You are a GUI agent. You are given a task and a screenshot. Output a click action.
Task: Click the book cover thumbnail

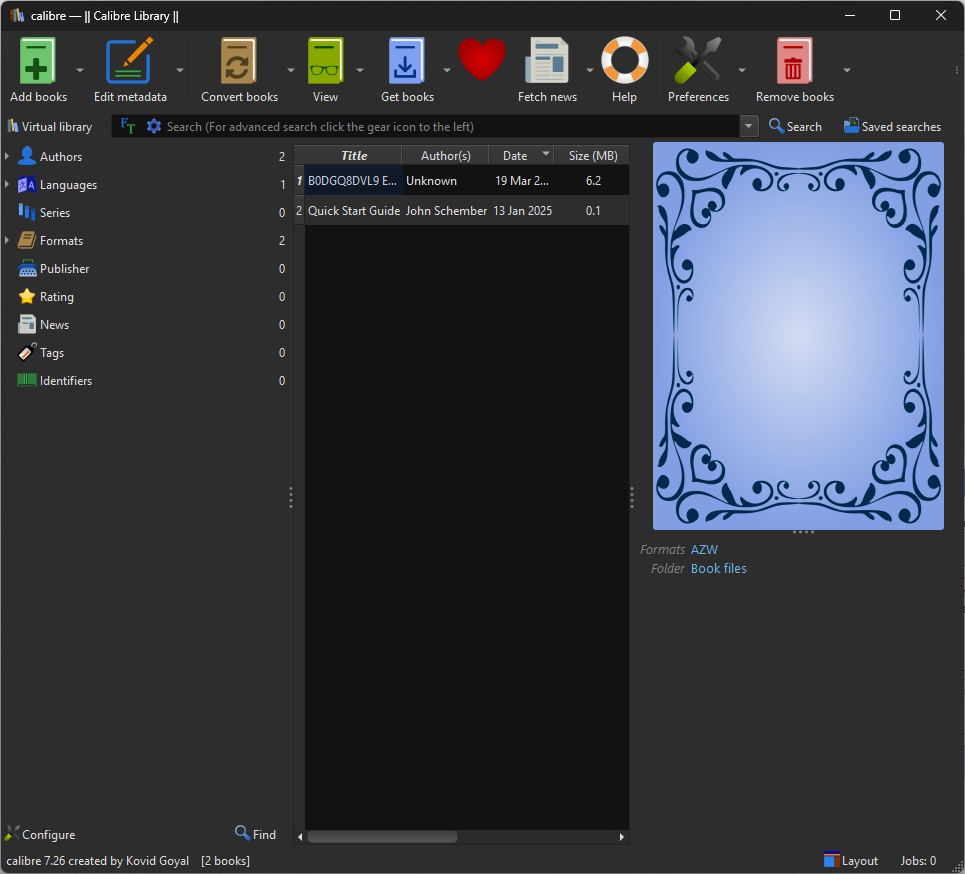coord(798,336)
